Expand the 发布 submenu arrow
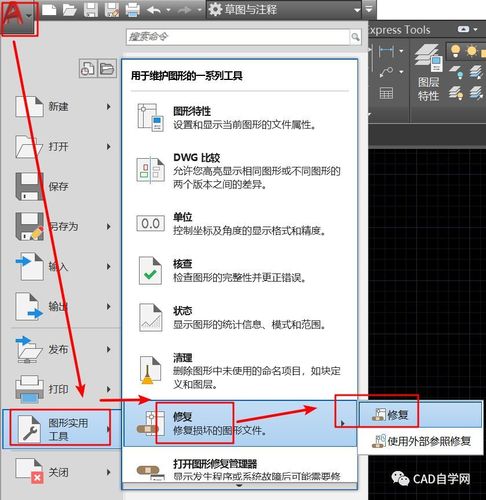Image resolution: width=486 pixels, height=500 pixels. pyautogui.click(x=109, y=349)
